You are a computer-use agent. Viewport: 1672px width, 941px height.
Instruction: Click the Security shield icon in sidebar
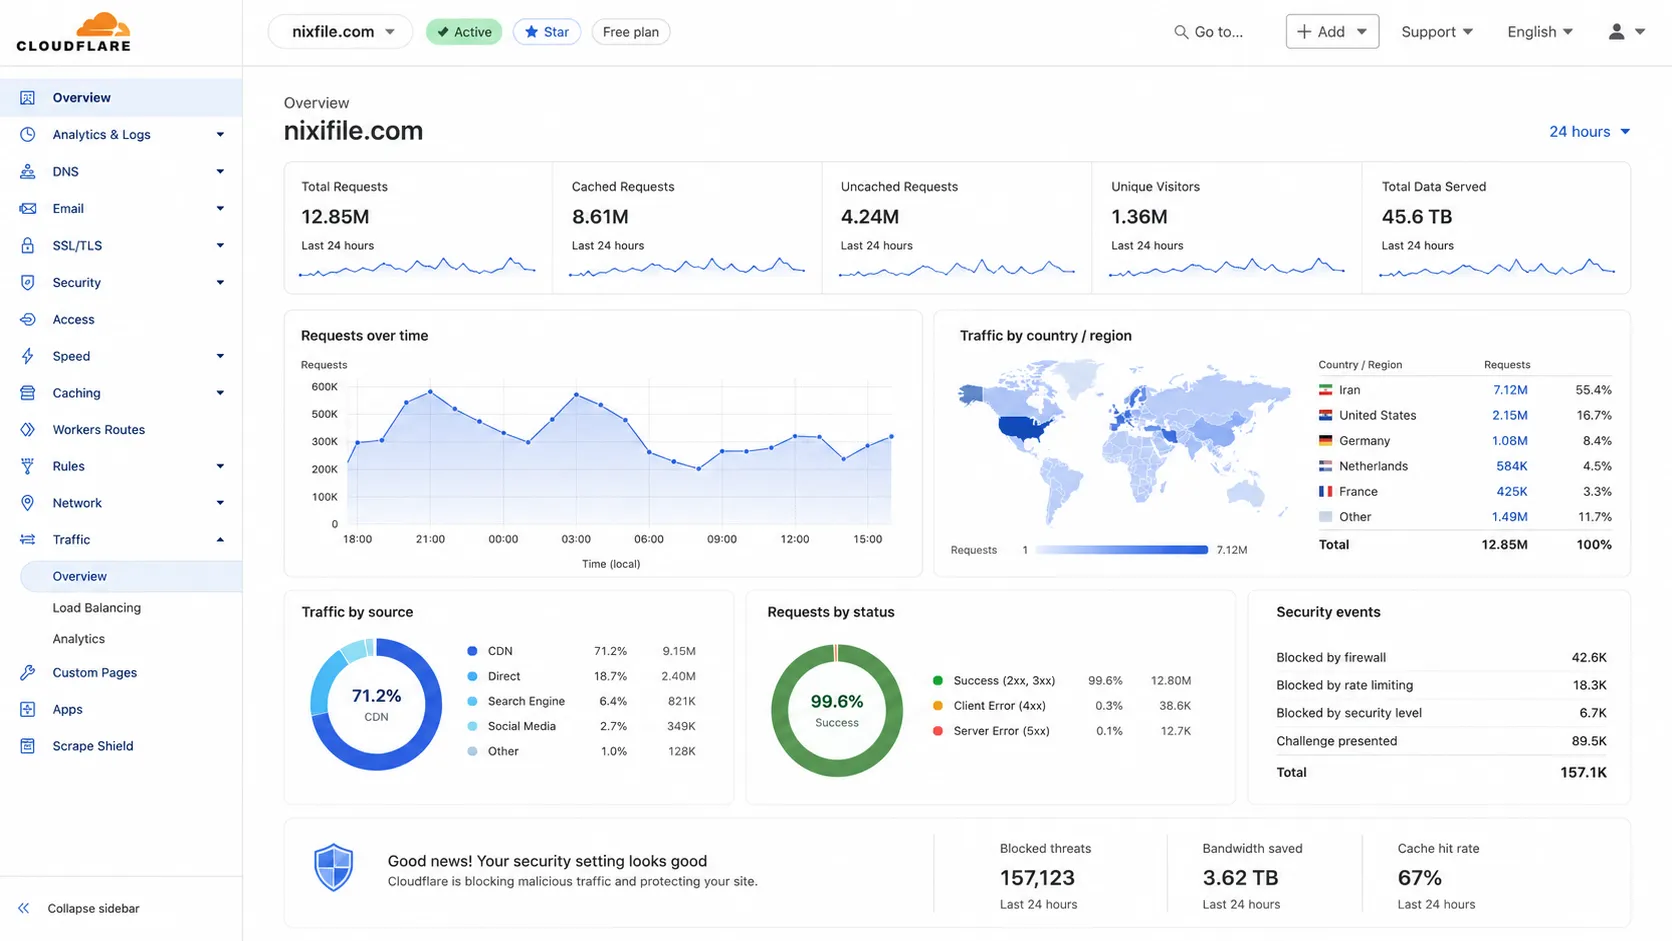[x=28, y=282]
